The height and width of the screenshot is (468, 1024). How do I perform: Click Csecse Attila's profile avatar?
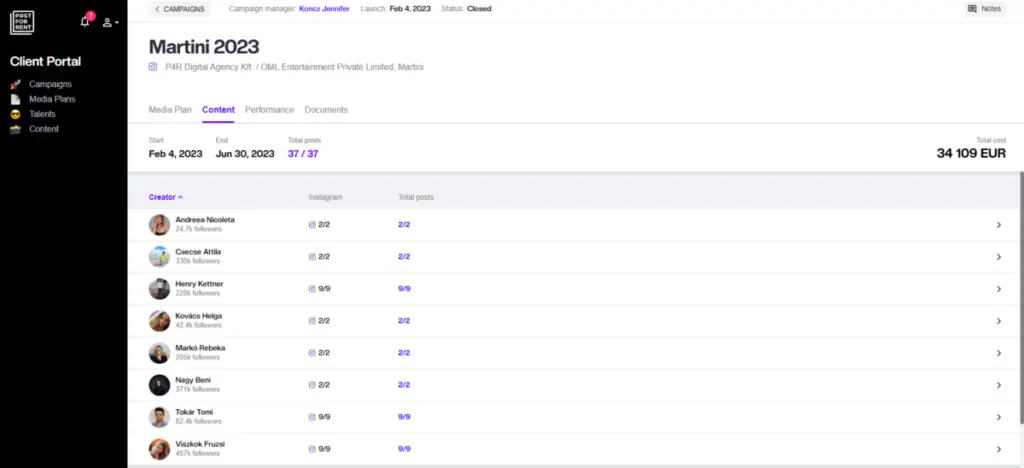coord(159,257)
